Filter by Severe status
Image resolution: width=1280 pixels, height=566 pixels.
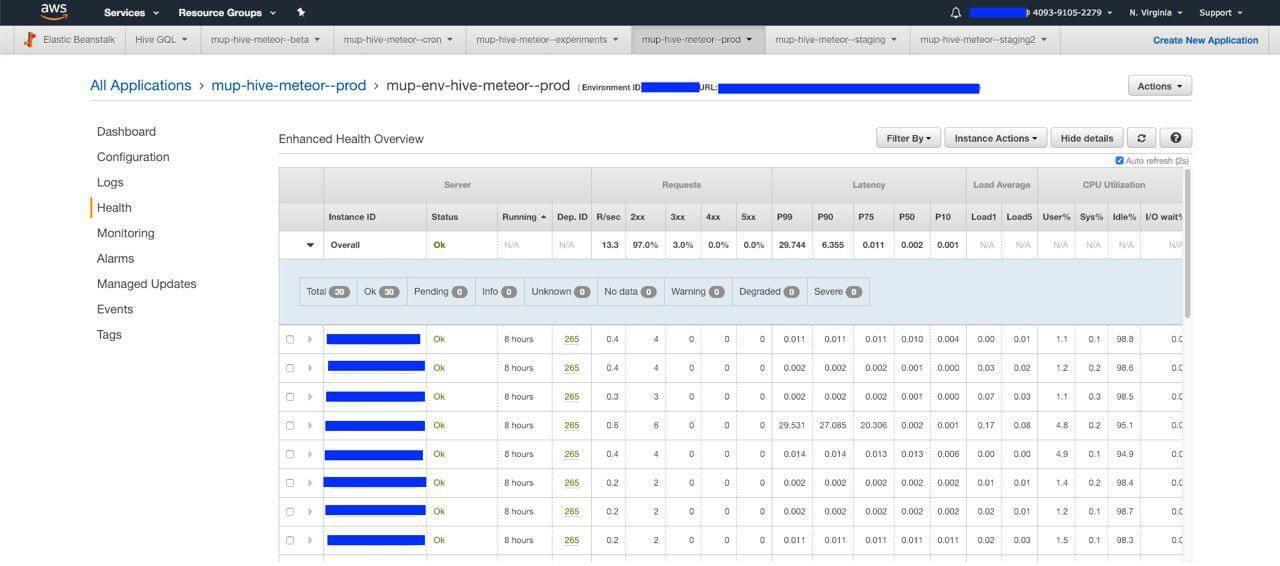[838, 292]
